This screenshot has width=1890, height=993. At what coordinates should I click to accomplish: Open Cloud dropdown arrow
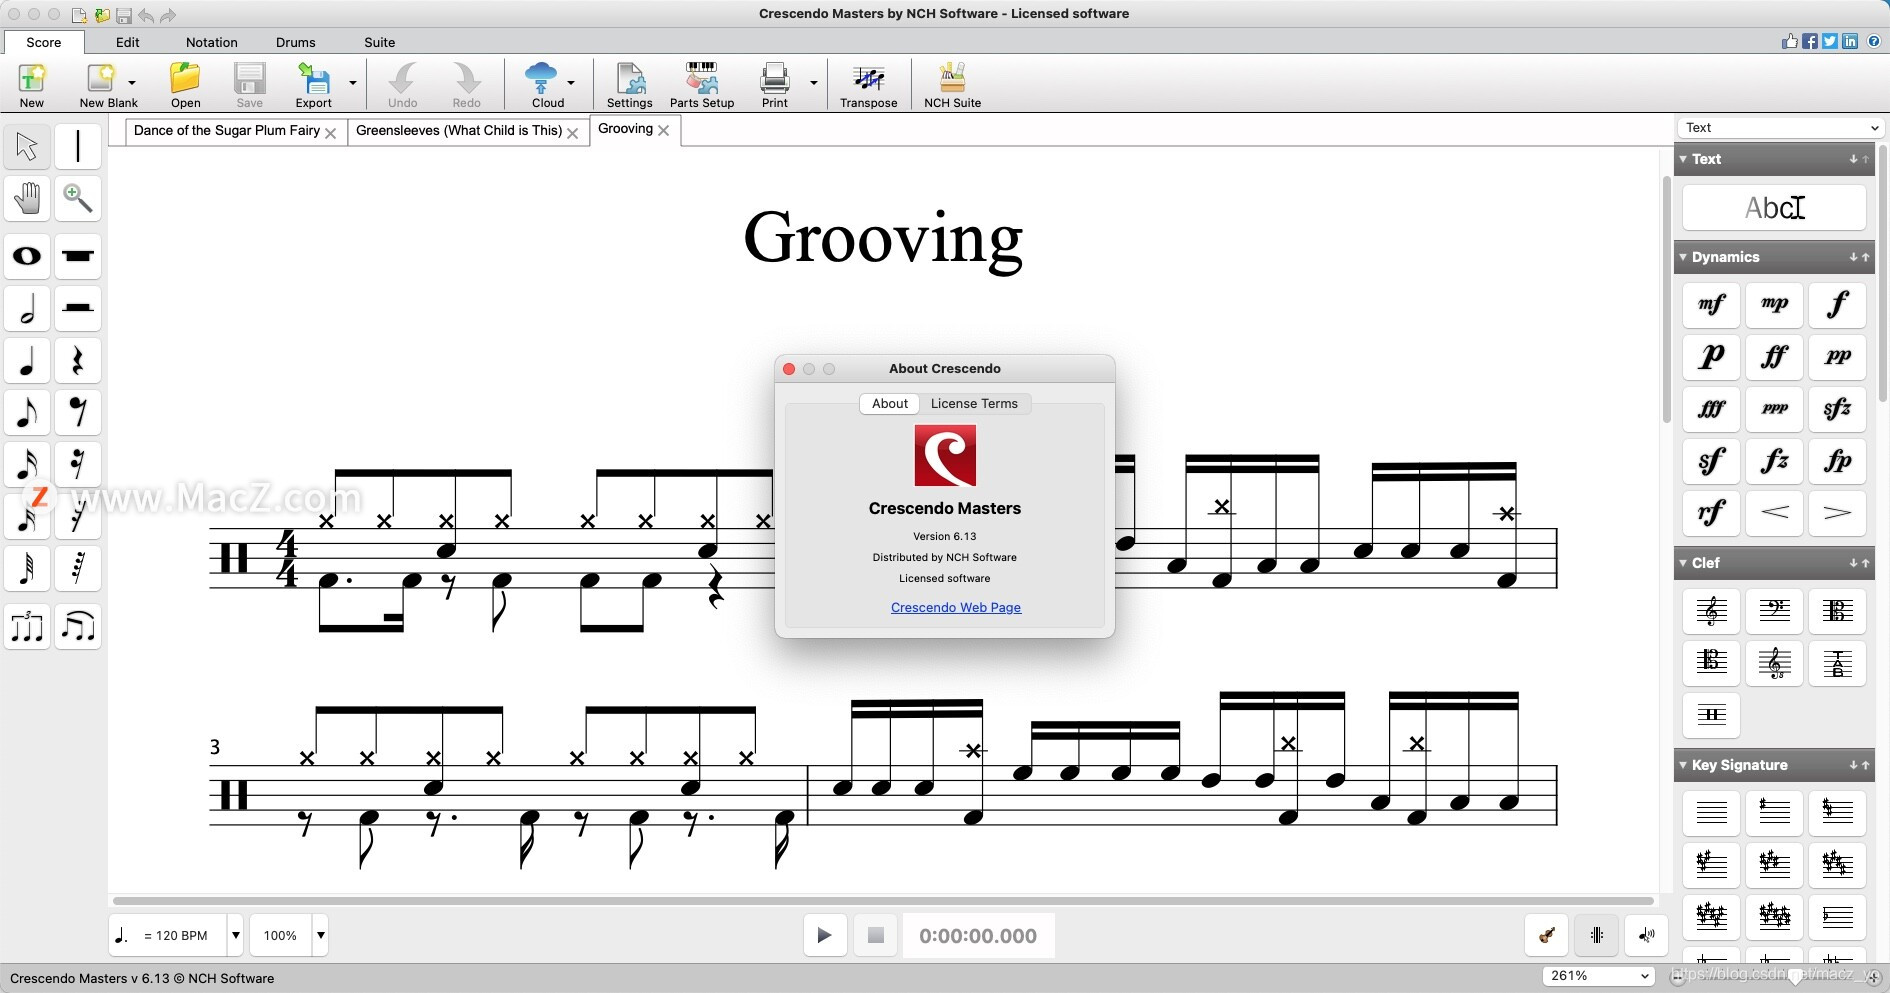coord(571,83)
